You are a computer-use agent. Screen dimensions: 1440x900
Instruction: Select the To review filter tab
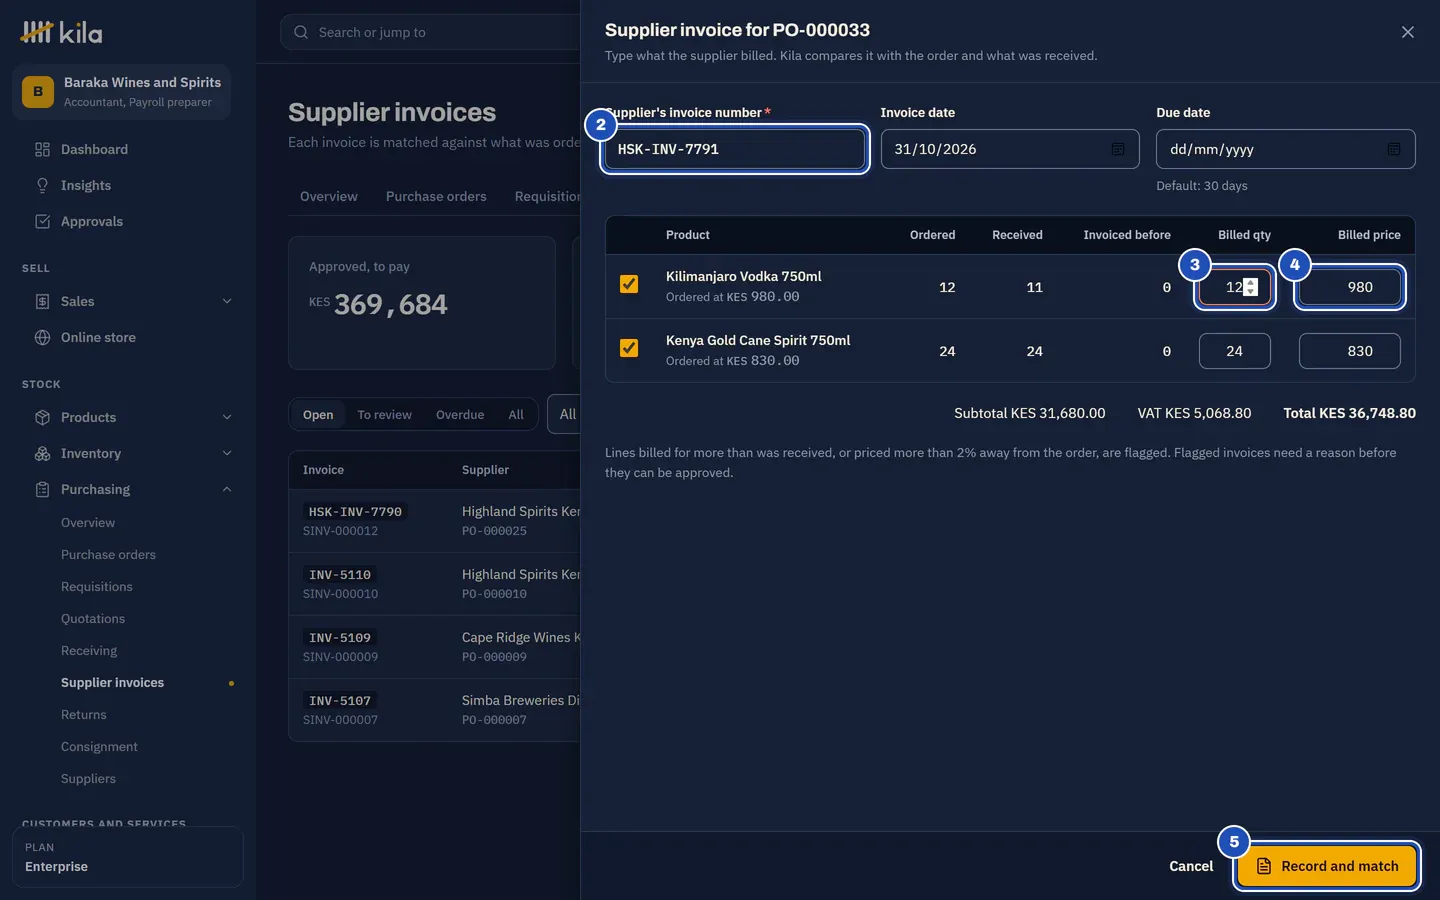[x=385, y=415]
